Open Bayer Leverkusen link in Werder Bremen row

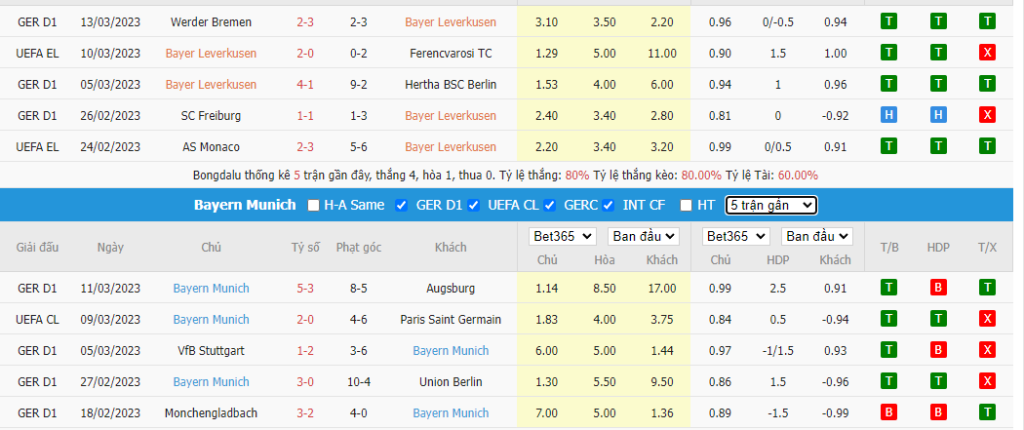click(451, 22)
